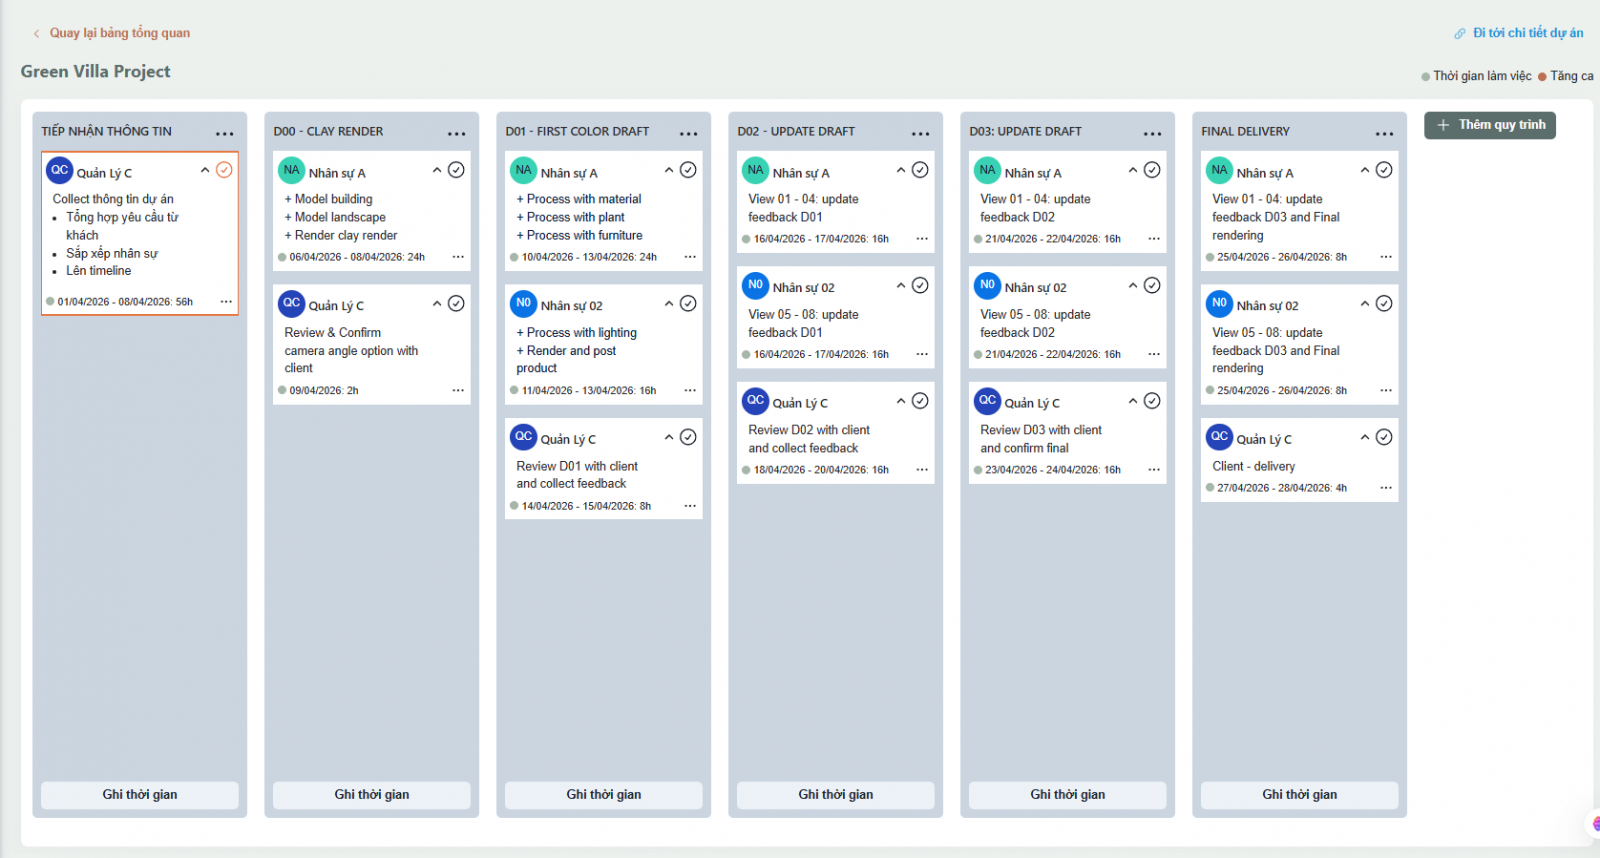Open three-dot menu of D00 - CLAY RENDER column

coord(456,133)
